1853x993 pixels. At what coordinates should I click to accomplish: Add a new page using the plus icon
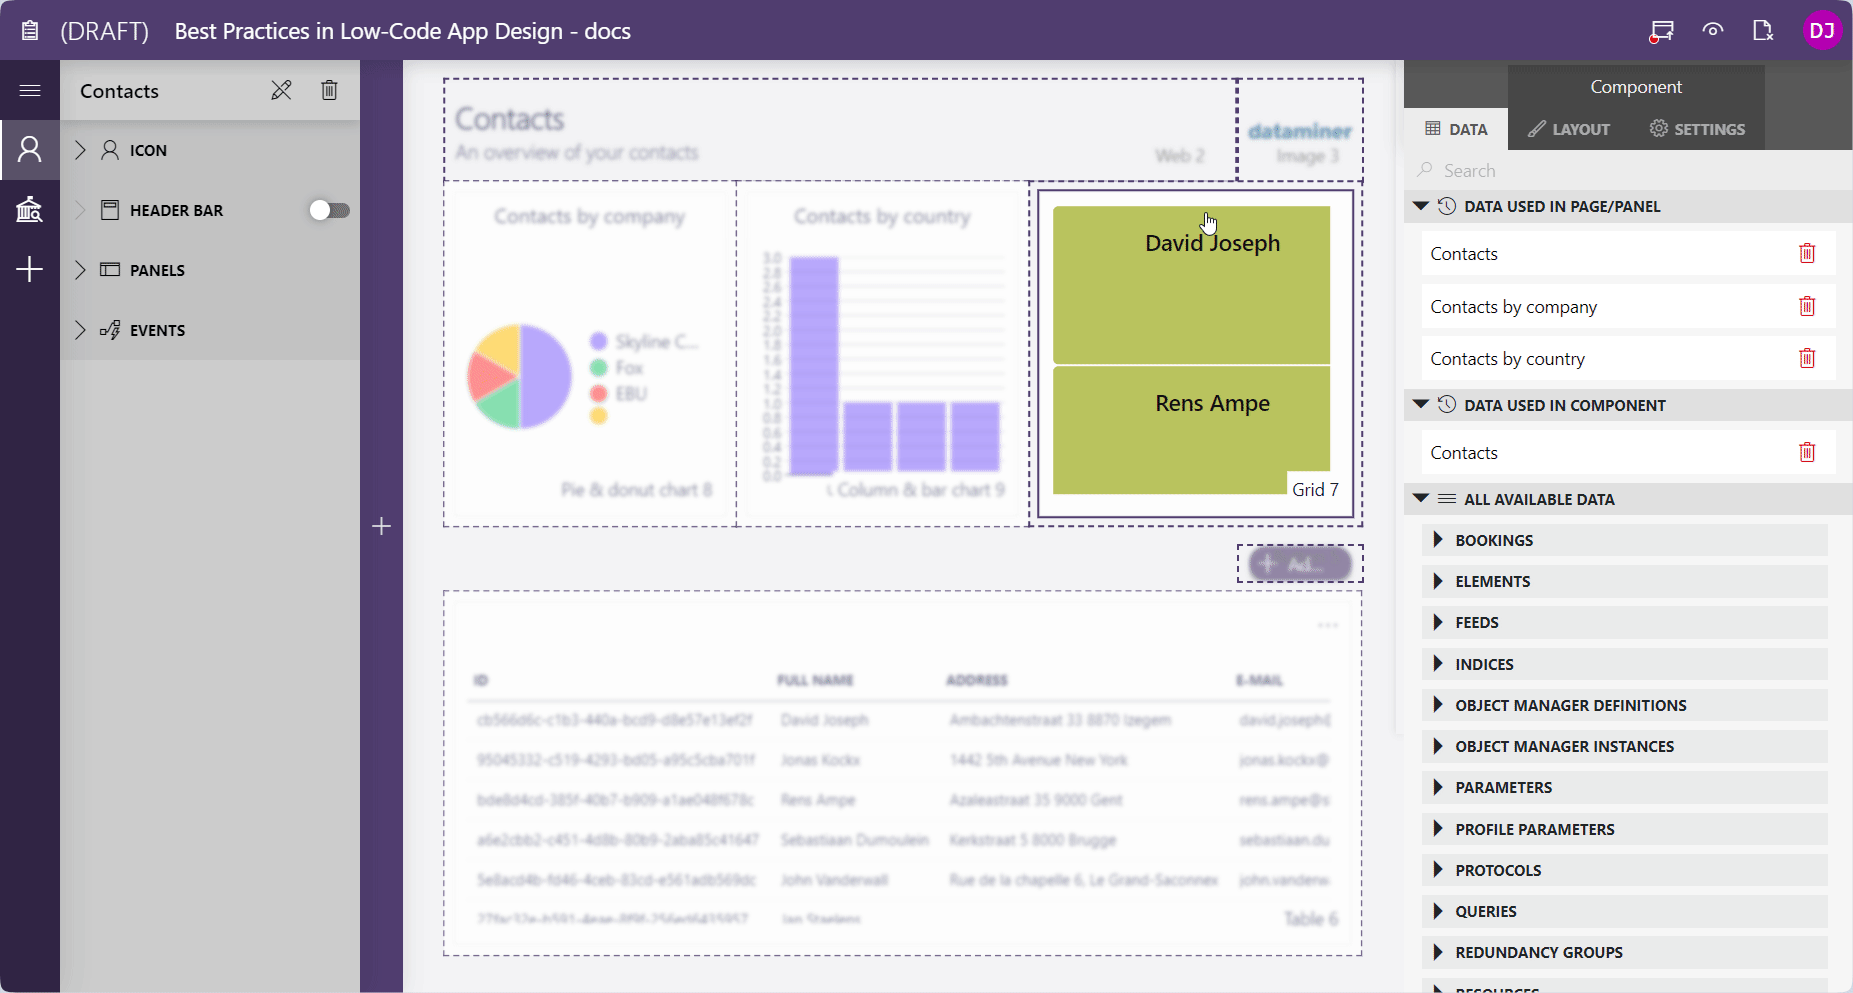tap(30, 269)
